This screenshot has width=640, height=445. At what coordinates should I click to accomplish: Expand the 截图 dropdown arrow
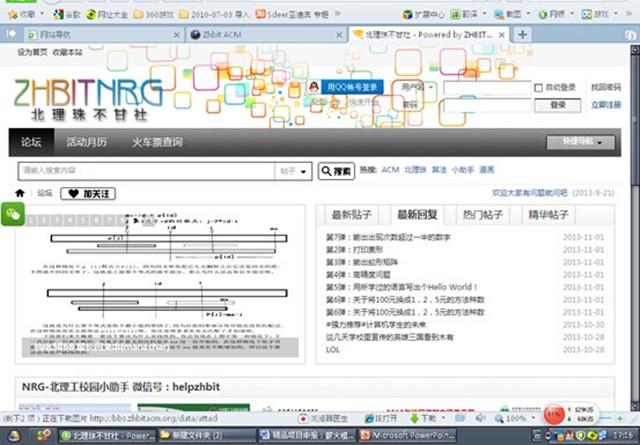[x=528, y=14]
